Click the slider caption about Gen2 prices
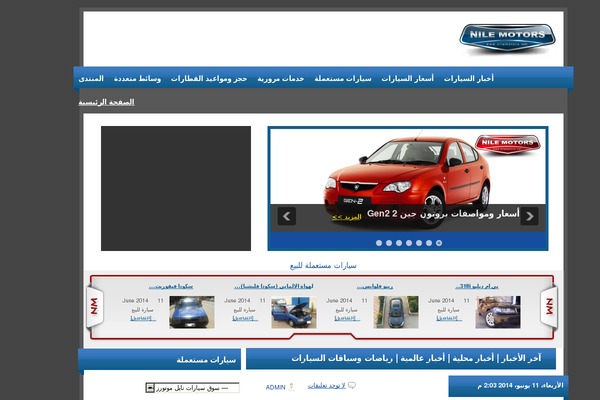The height and width of the screenshot is (400, 600). (443, 214)
